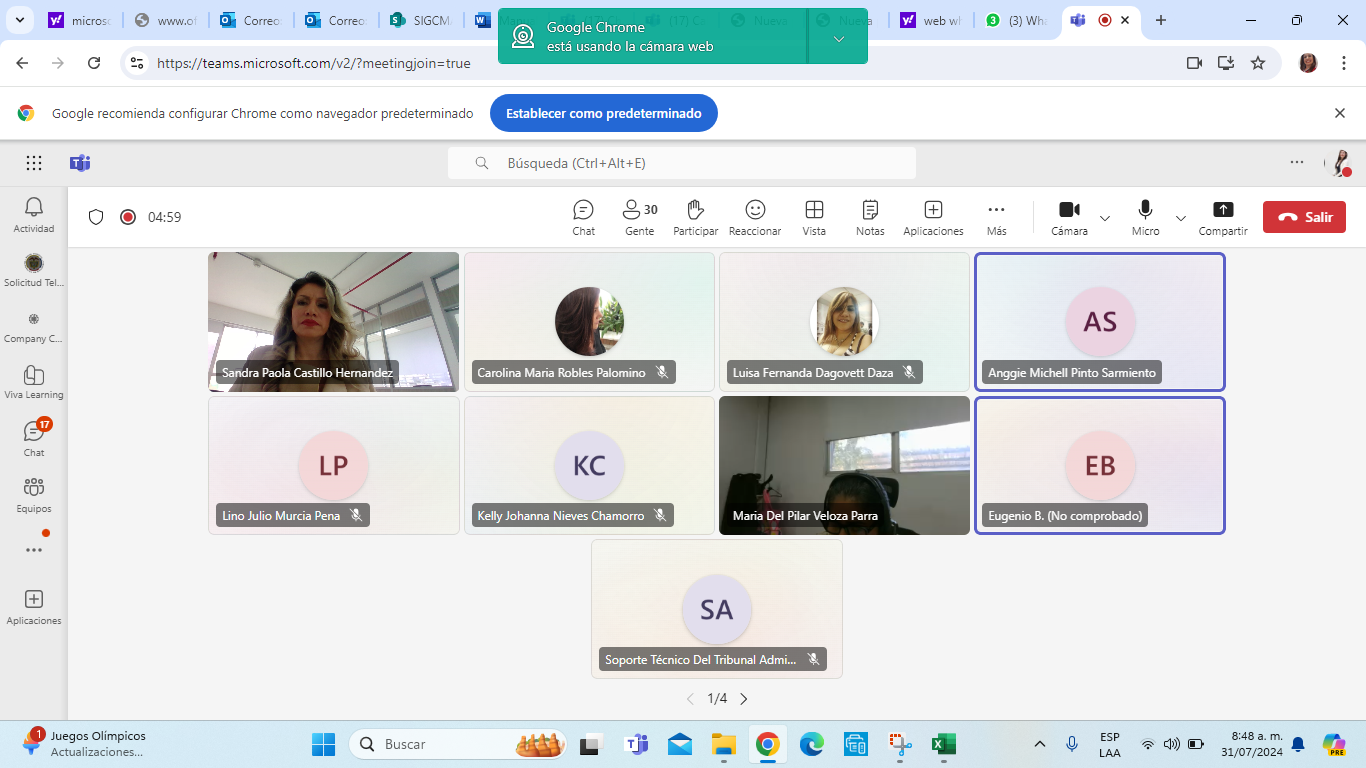Screen dimensions: 1366x768
Task: Open Aplicaciones in meeting toolbar
Action: pyautogui.click(x=933, y=217)
